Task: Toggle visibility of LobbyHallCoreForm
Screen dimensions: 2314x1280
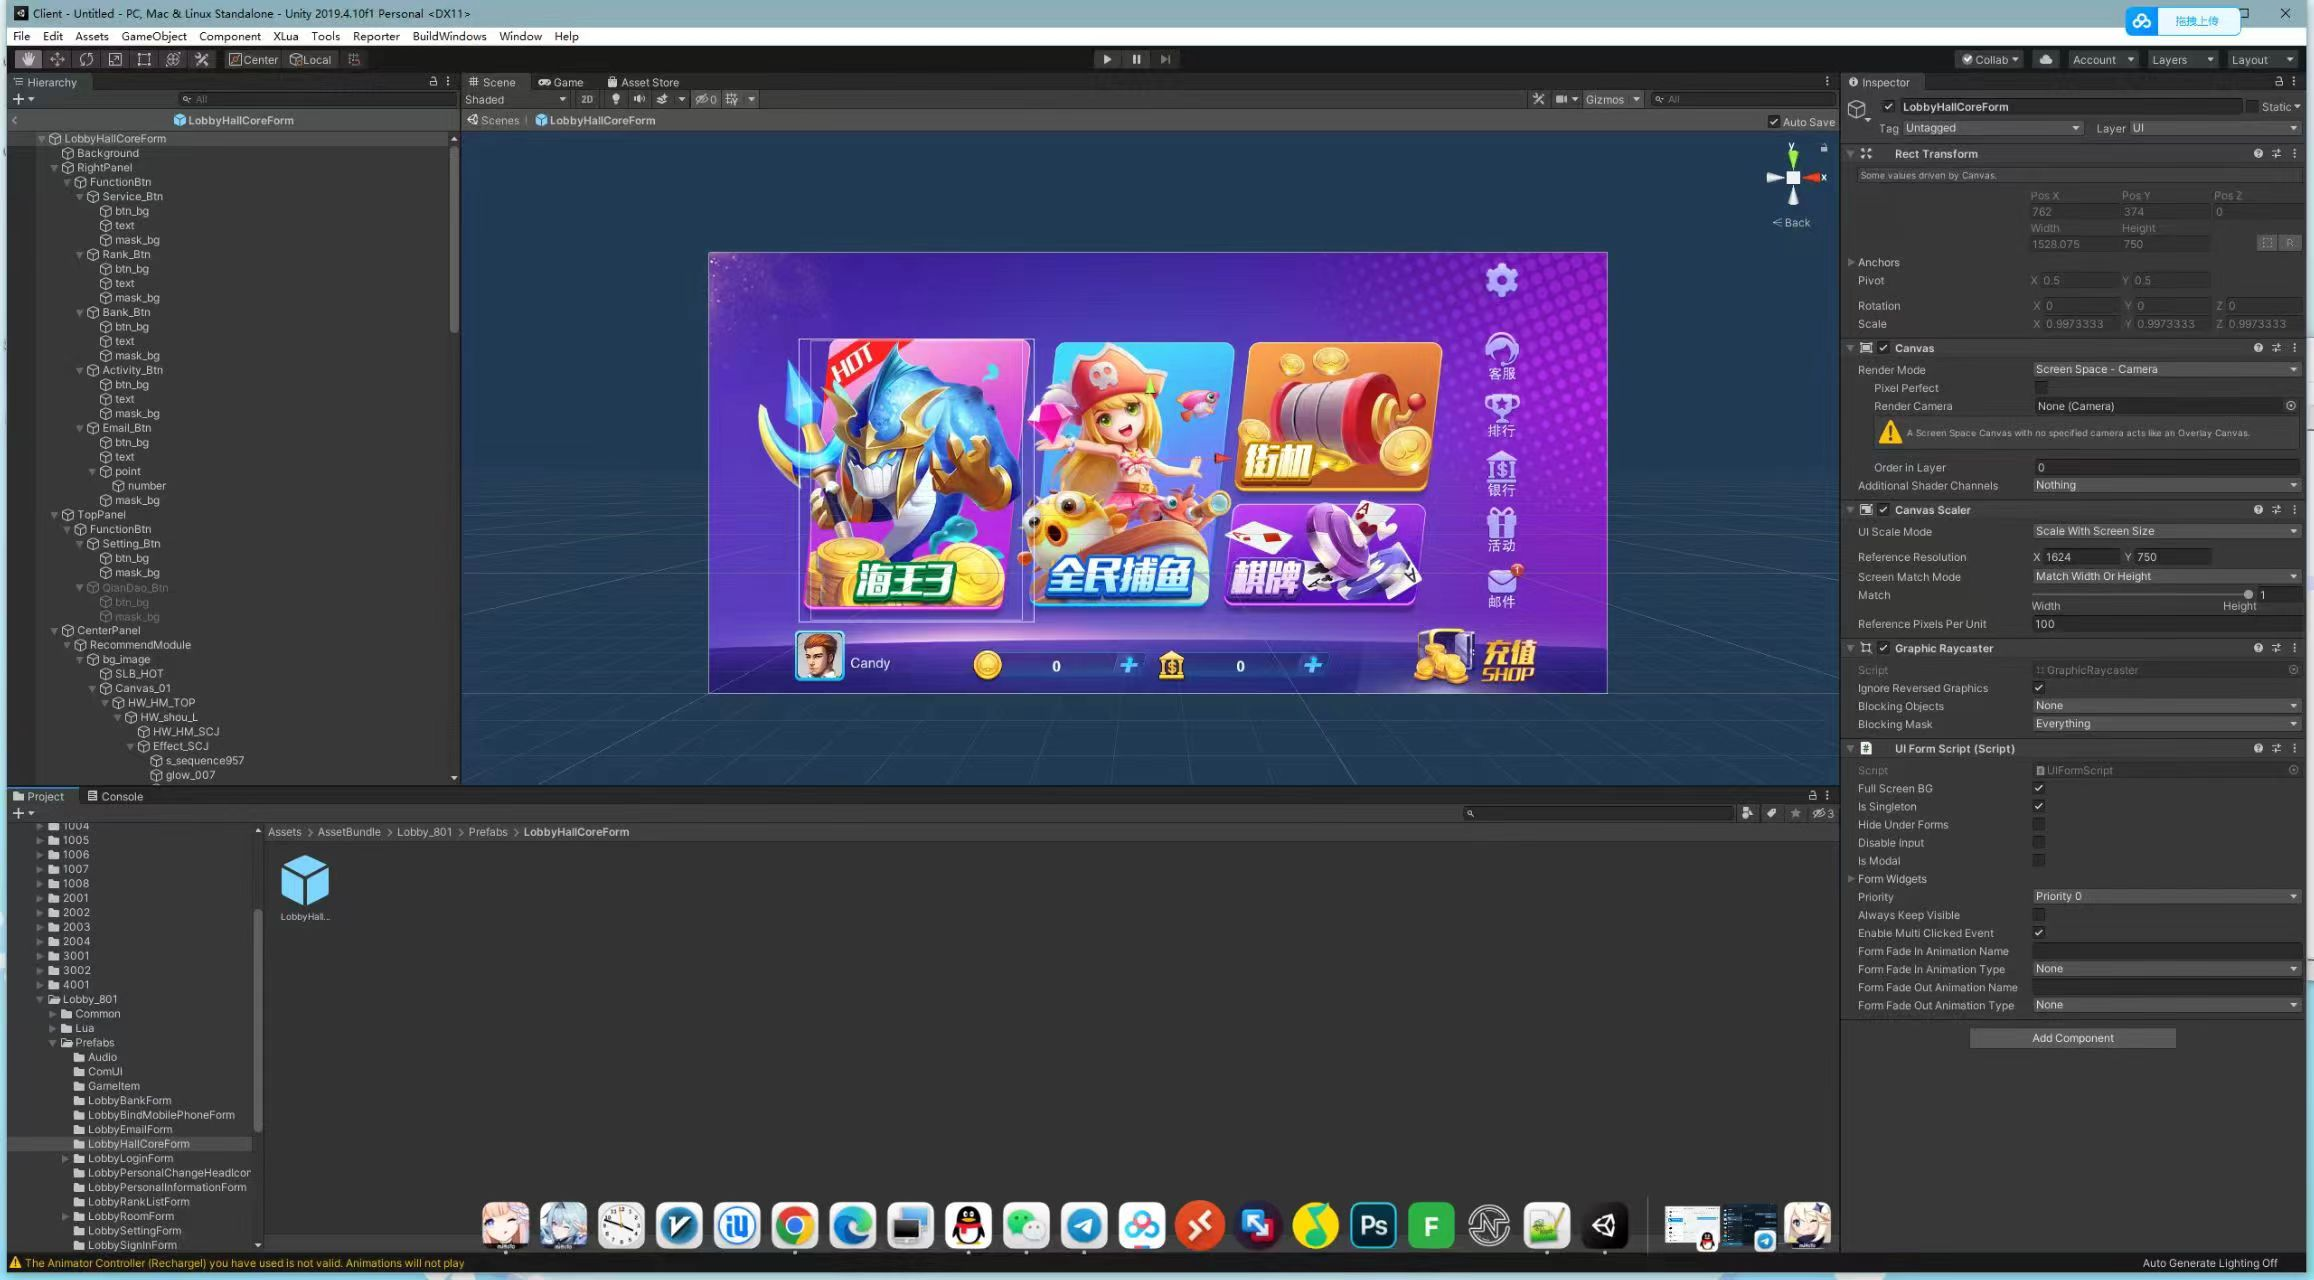Action: (1885, 106)
